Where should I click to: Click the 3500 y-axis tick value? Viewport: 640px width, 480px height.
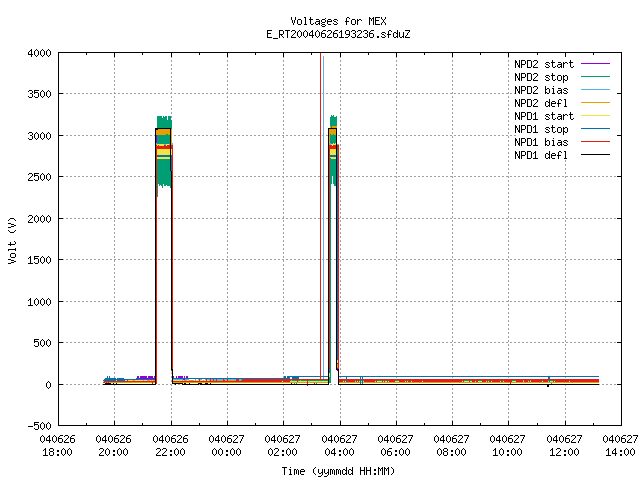pyautogui.click(x=40, y=94)
